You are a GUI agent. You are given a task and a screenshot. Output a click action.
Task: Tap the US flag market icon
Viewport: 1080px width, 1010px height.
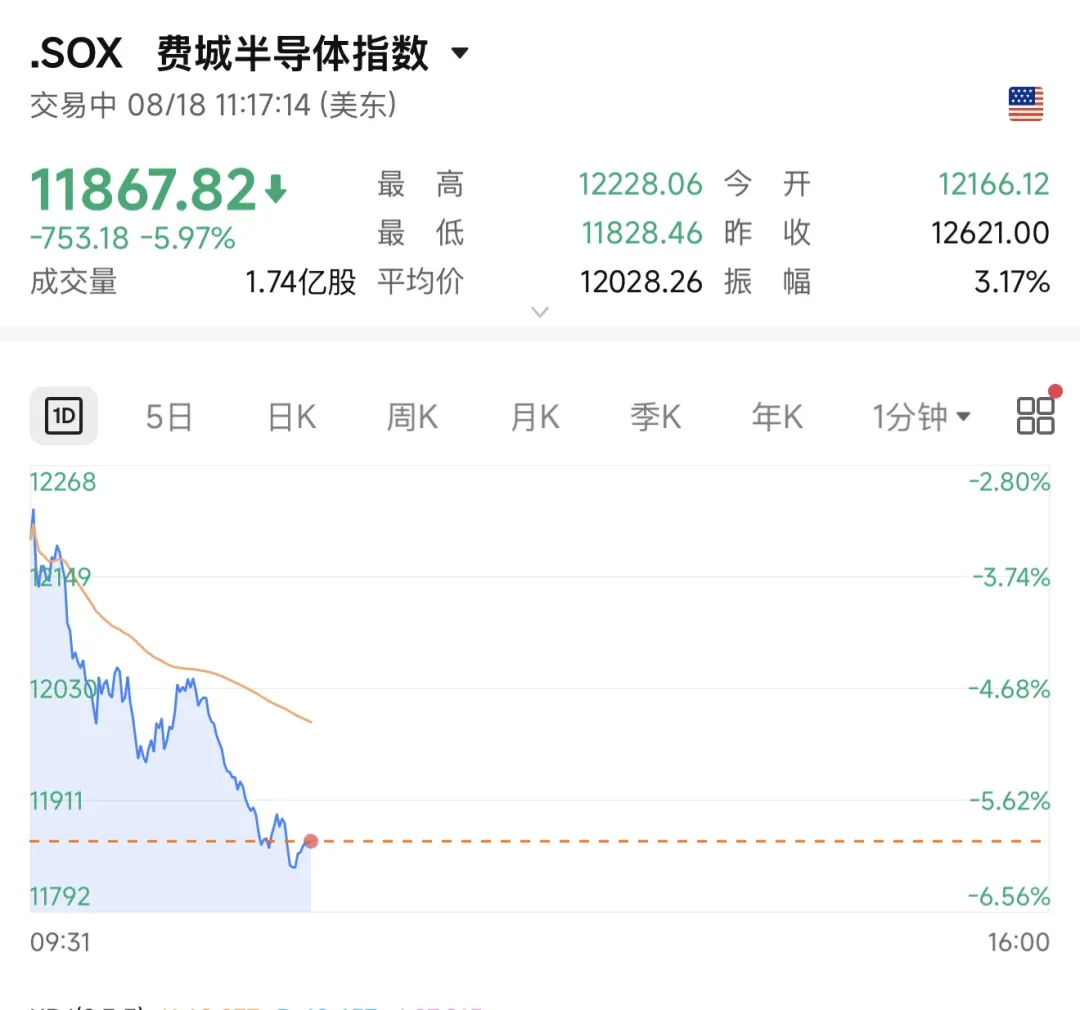point(1026,104)
